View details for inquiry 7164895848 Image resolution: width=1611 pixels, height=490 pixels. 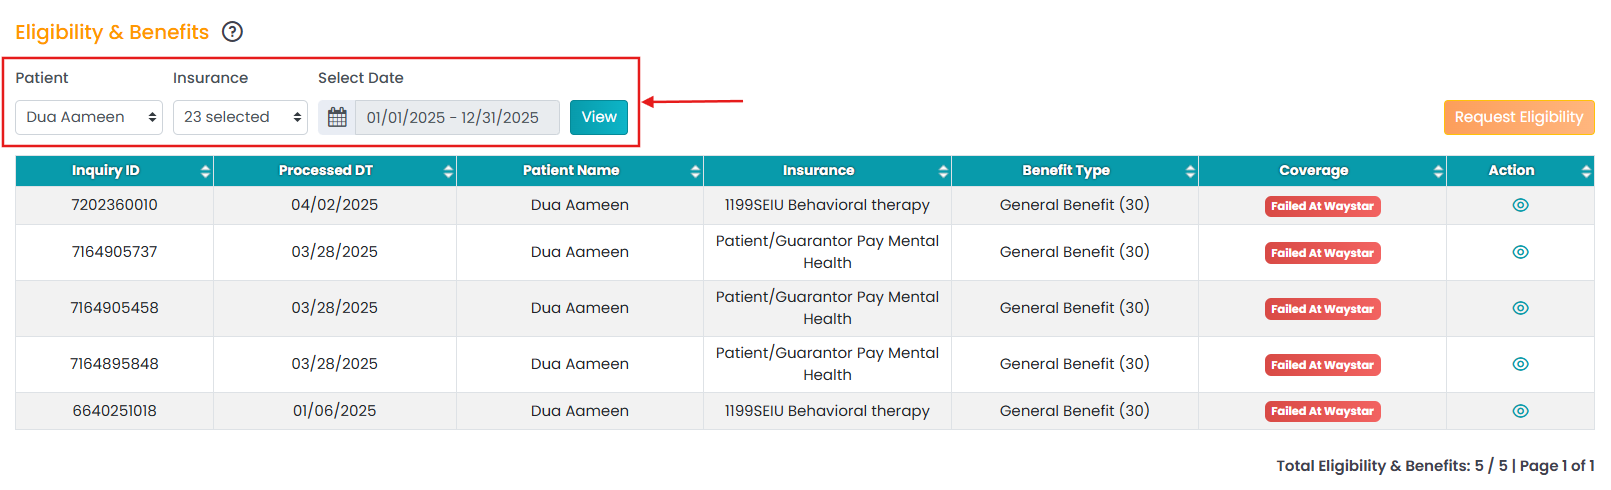point(1520,364)
